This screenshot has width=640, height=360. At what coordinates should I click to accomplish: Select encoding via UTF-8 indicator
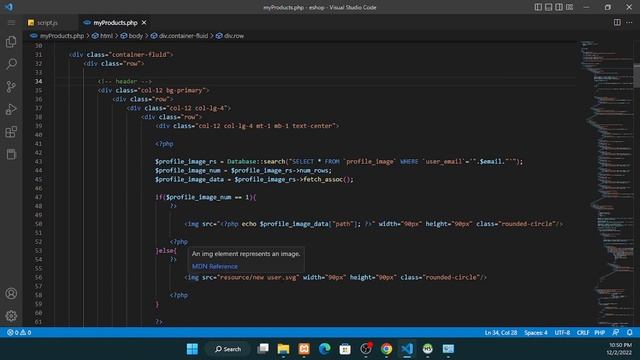point(562,333)
